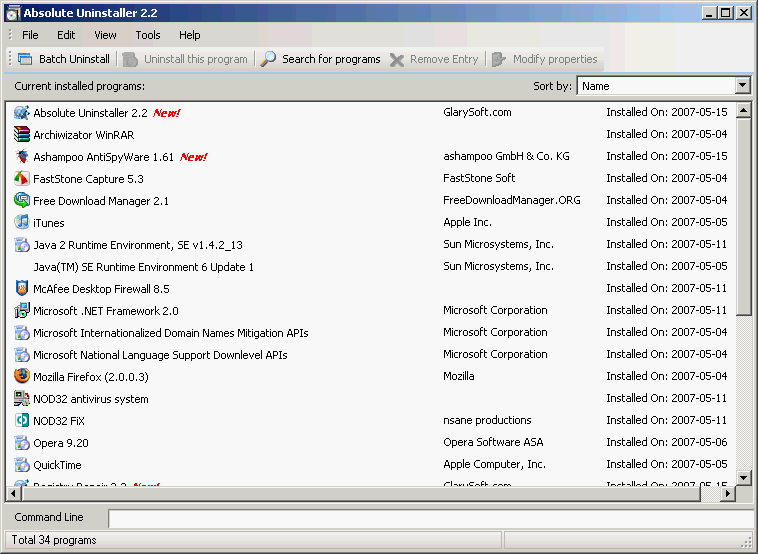This screenshot has height=554, width=758.
Task: Select the Mozilla Firefox icon
Action: pyautogui.click(x=22, y=376)
